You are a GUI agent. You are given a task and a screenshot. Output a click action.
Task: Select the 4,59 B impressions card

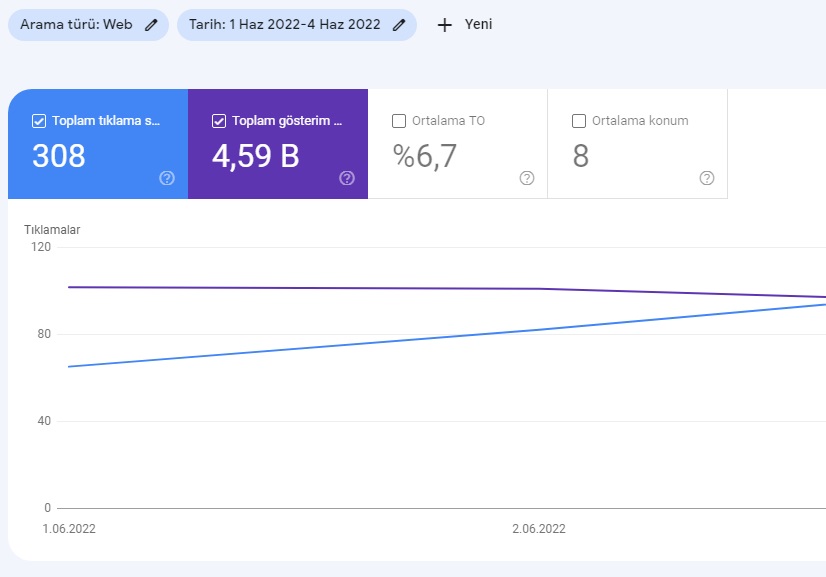pos(278,144)
